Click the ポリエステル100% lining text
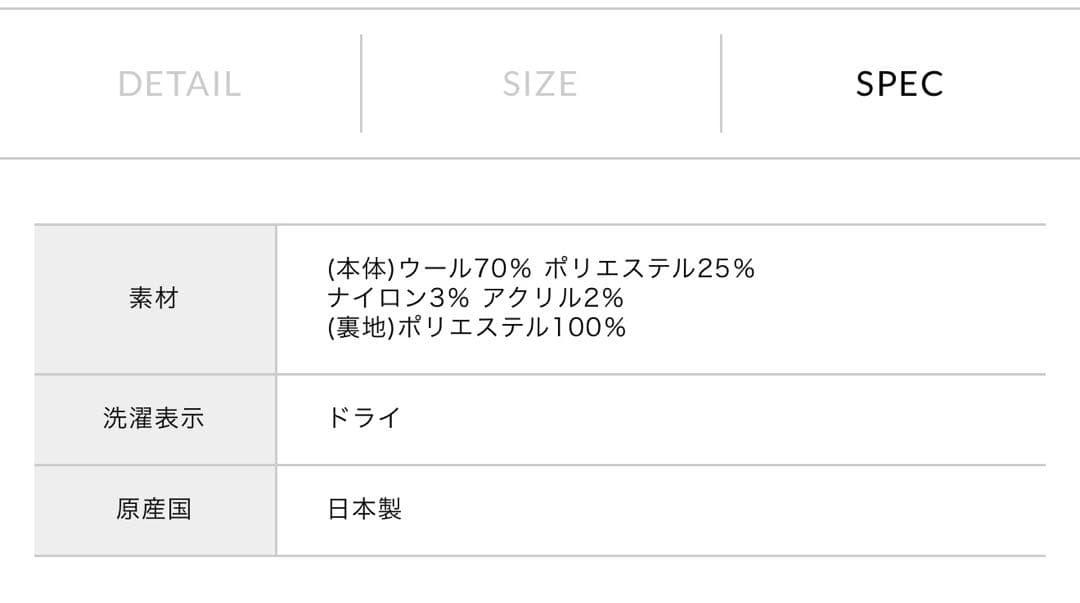Screen dimensions: 1080x603 512,328
